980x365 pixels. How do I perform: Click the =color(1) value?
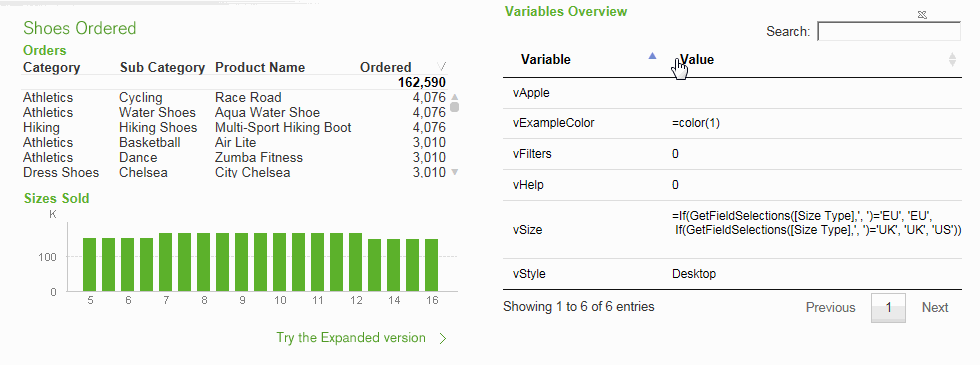(x=696, y=123)
